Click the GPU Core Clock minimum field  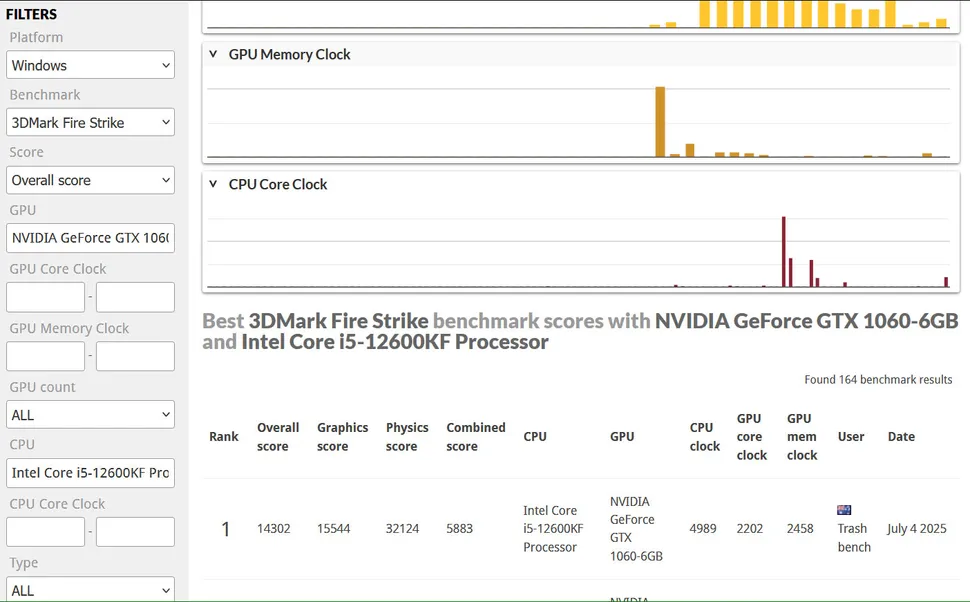tap(46, 297)
